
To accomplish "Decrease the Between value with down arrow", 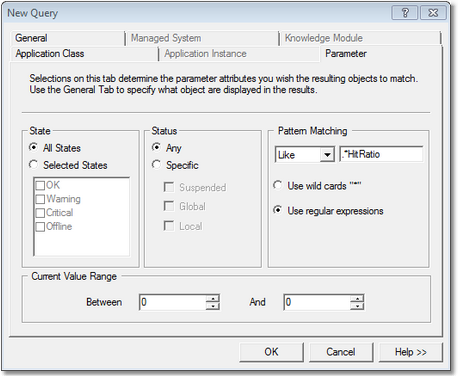I will coord(213,306).
